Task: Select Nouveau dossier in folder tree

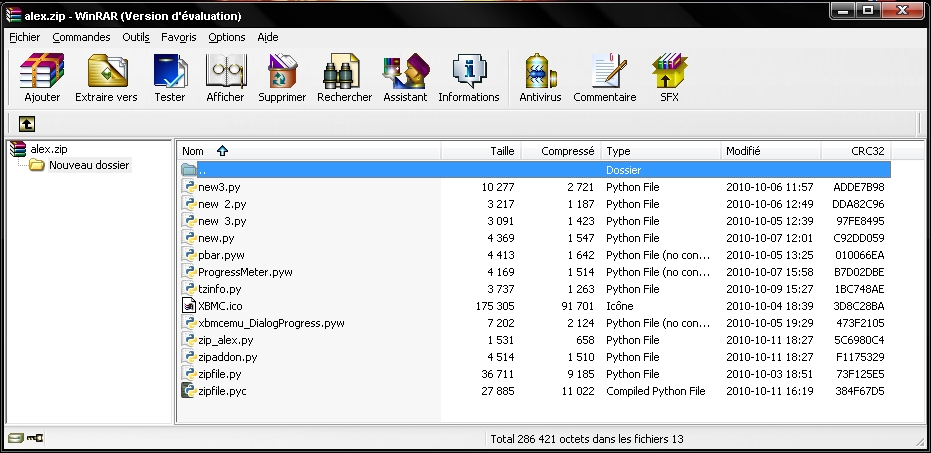Action: tap(89, 166)
